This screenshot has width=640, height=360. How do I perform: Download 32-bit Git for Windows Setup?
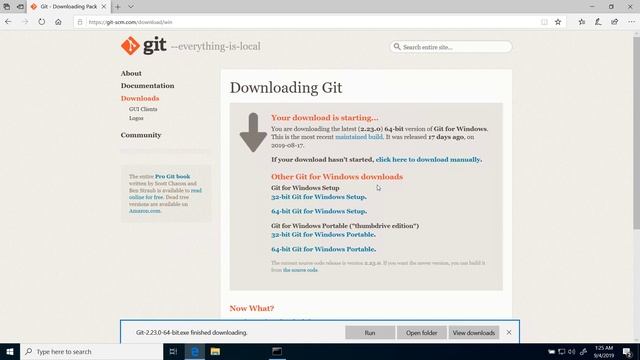click(318, 197)
